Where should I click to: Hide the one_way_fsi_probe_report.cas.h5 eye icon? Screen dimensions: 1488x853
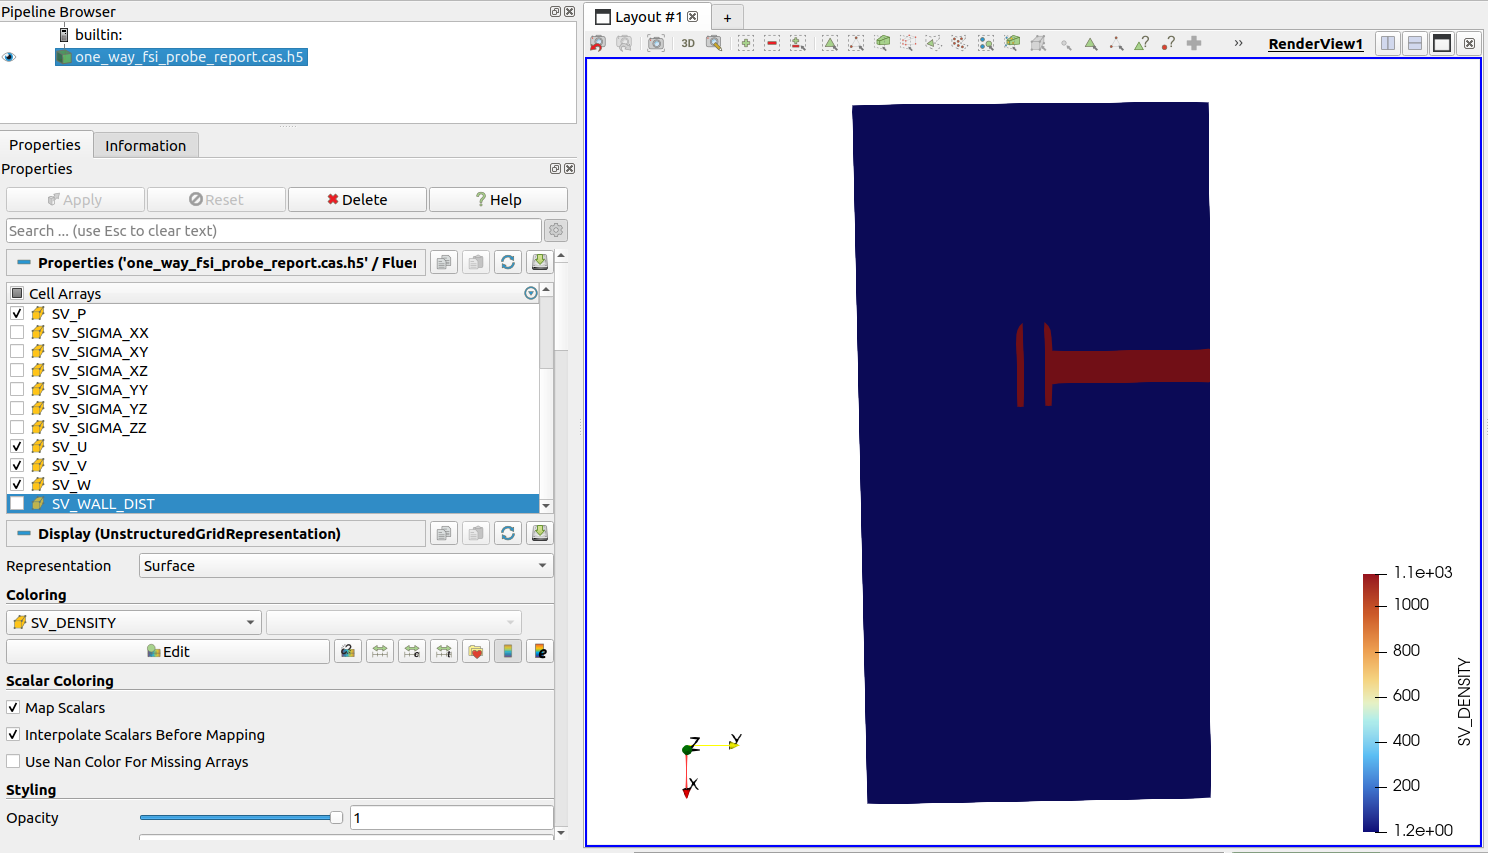pyautogui.click(x=10, y=57)
